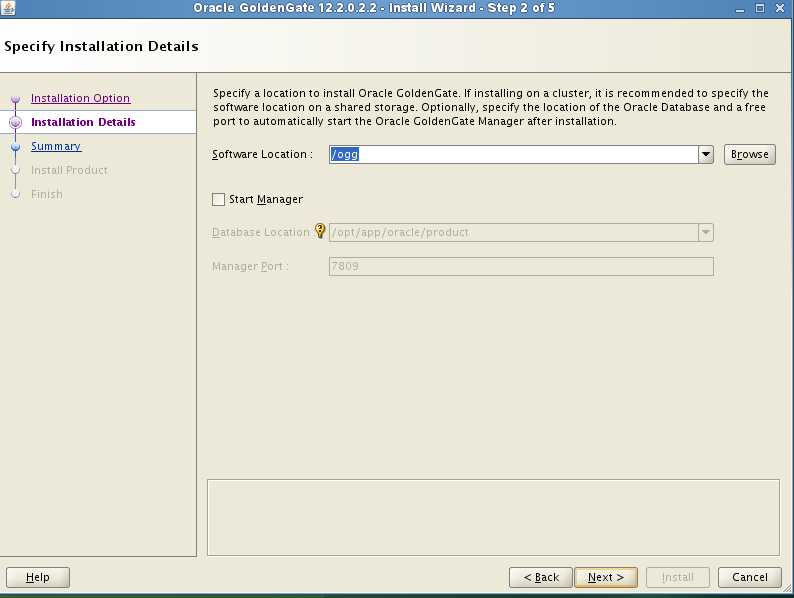Cancel the install wizard
The image size is (794, 598).
click(749, 577)
